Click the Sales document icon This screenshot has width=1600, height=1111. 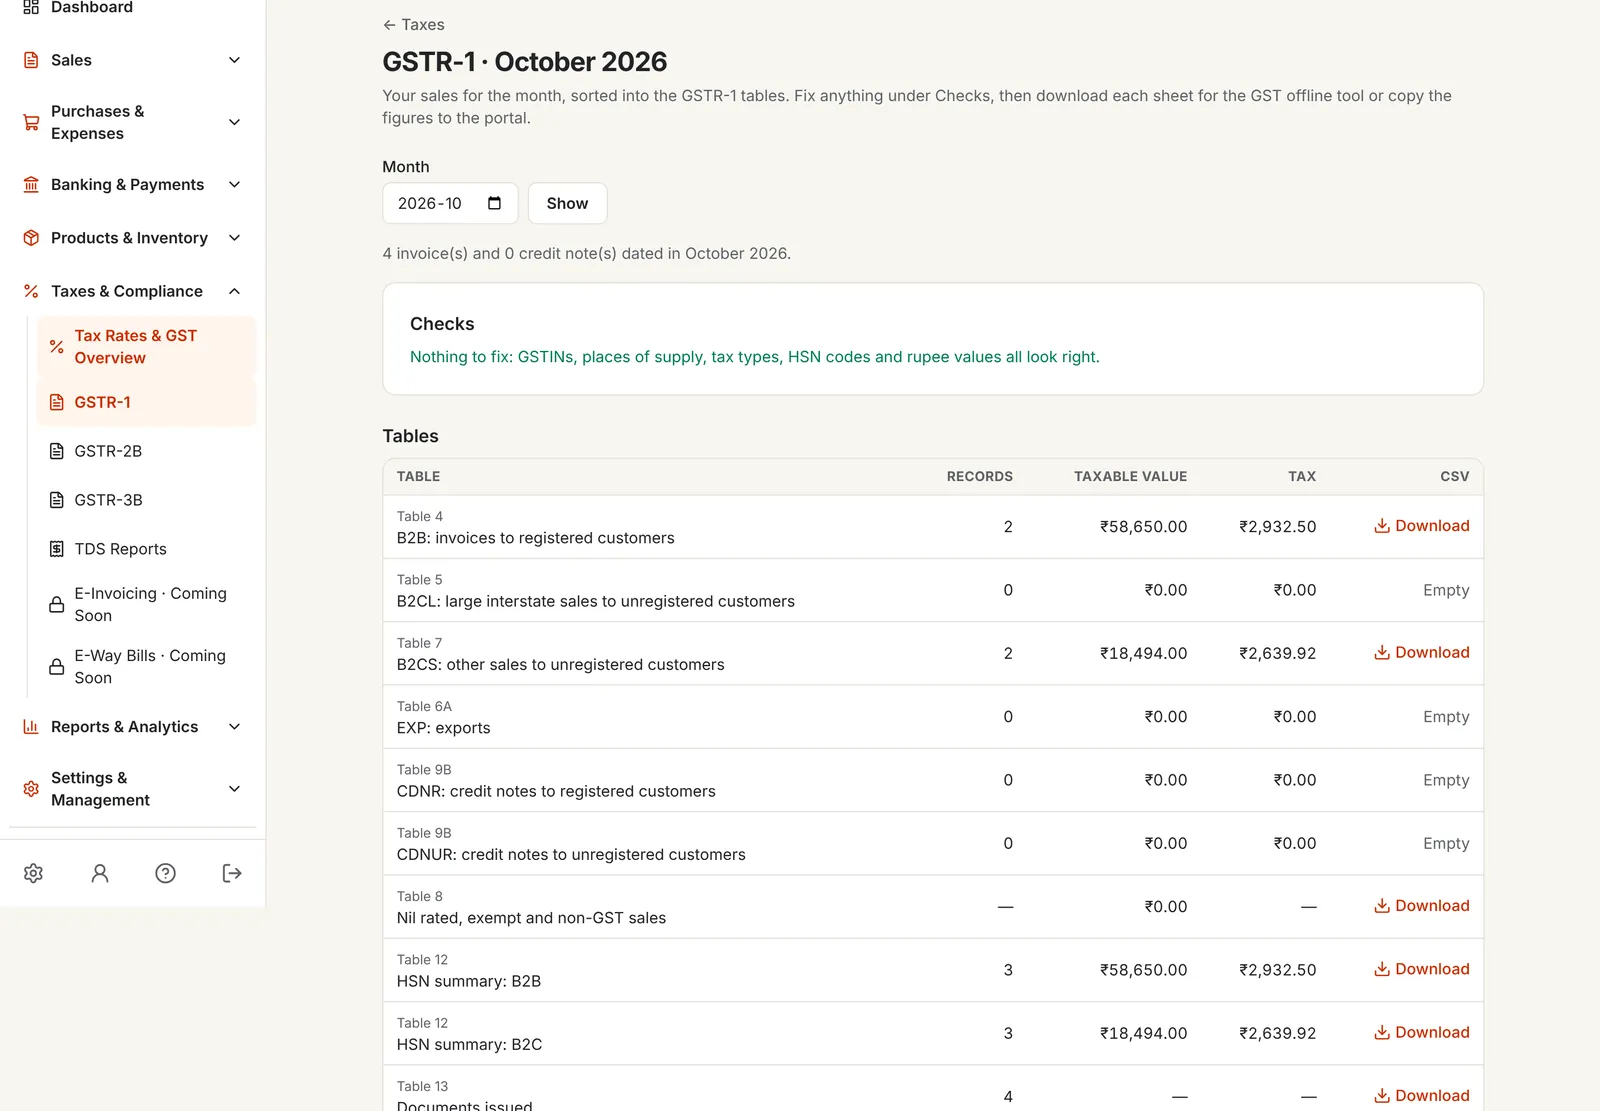[31, 60]
